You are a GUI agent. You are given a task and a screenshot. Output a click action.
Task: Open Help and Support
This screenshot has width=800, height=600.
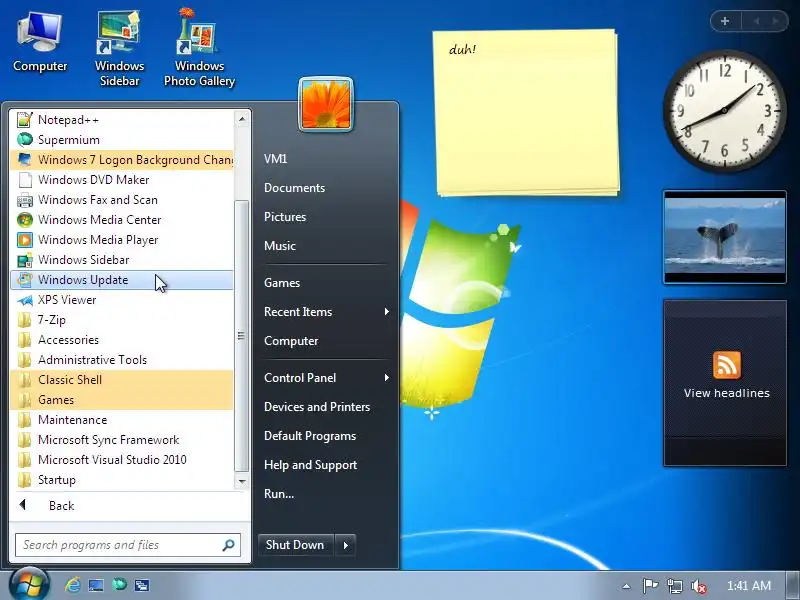(310, 465)
